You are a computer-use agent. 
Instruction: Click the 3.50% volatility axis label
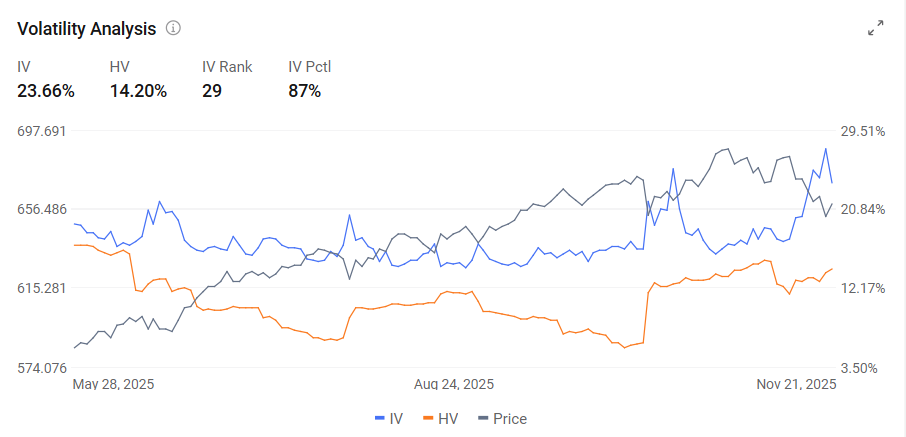click(863, 368)
